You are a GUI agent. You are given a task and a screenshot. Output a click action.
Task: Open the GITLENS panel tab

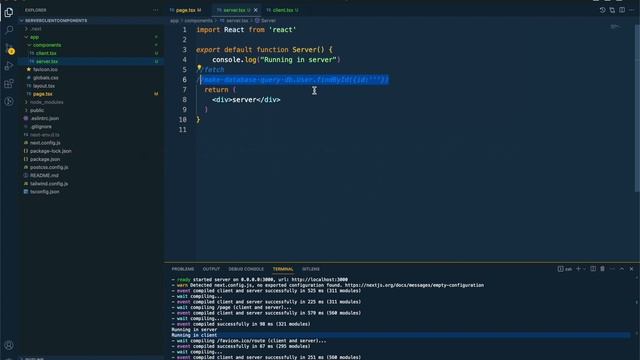(311, 269)
